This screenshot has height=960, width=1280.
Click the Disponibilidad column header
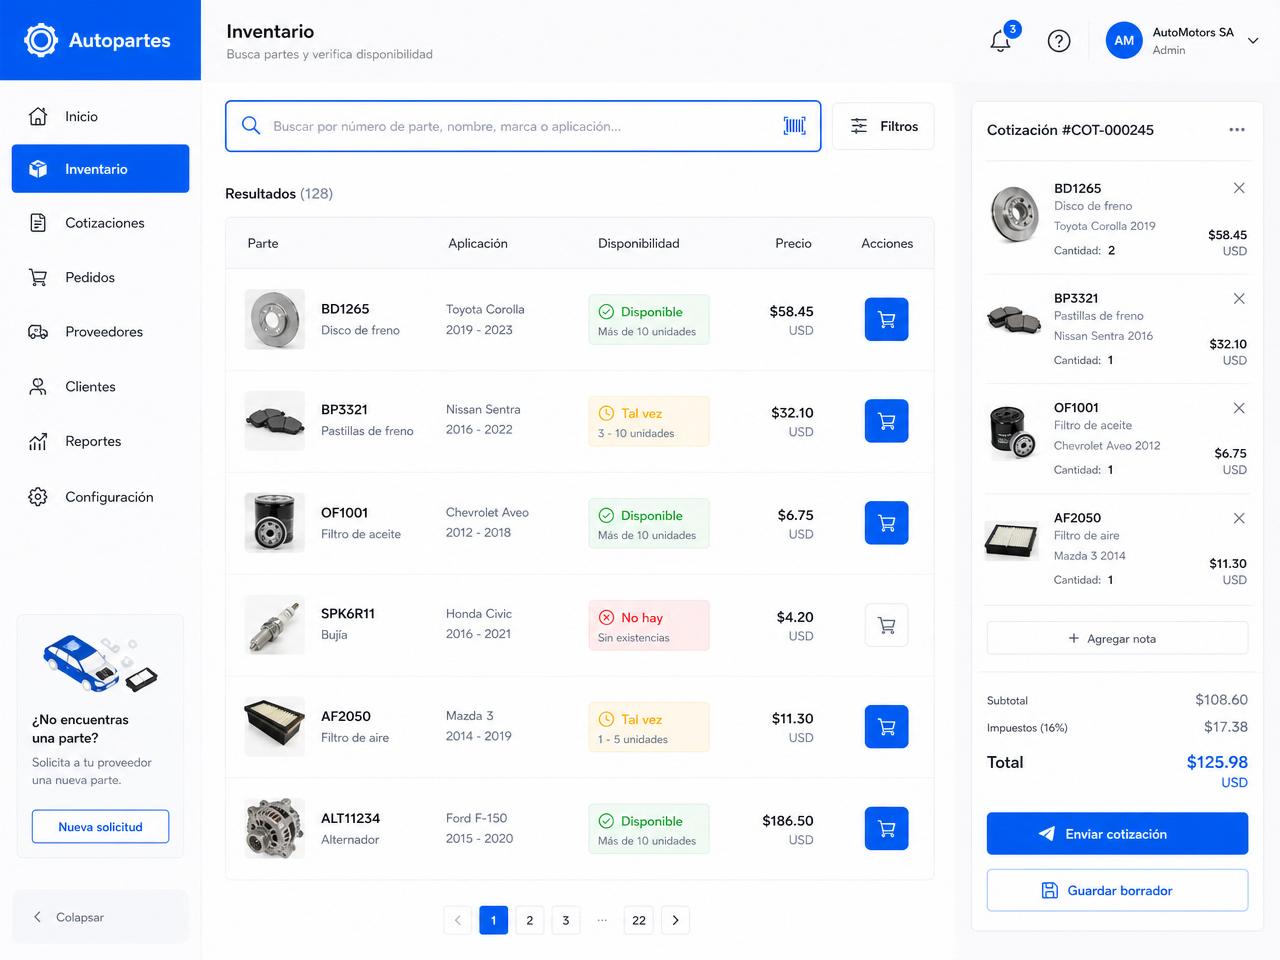click(x=638, y=243)
